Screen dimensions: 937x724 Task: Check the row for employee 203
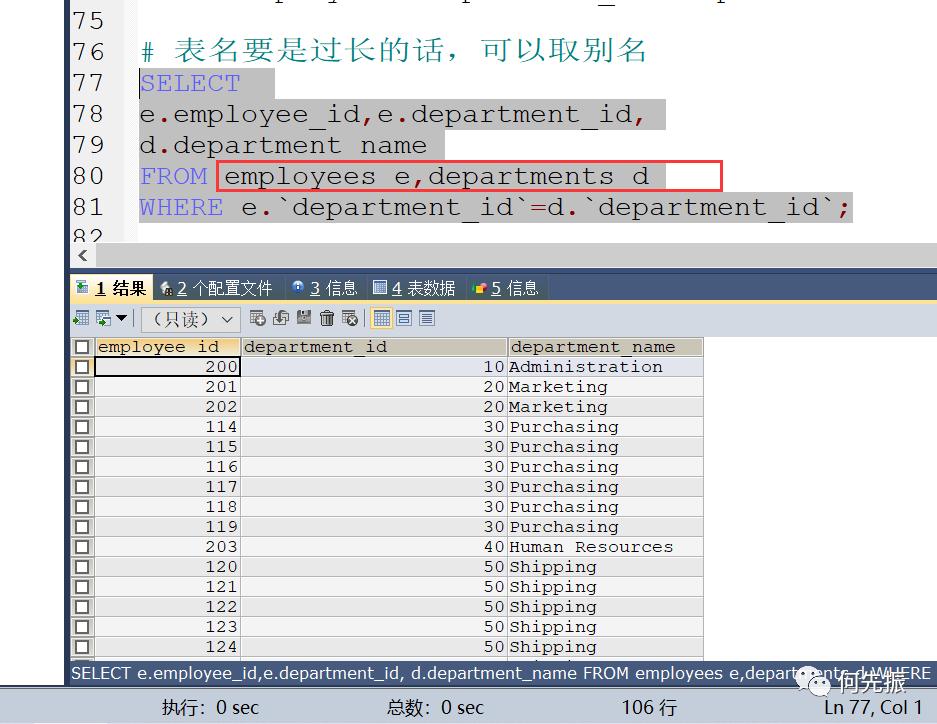pyautogui.click(x=82, y=547)
